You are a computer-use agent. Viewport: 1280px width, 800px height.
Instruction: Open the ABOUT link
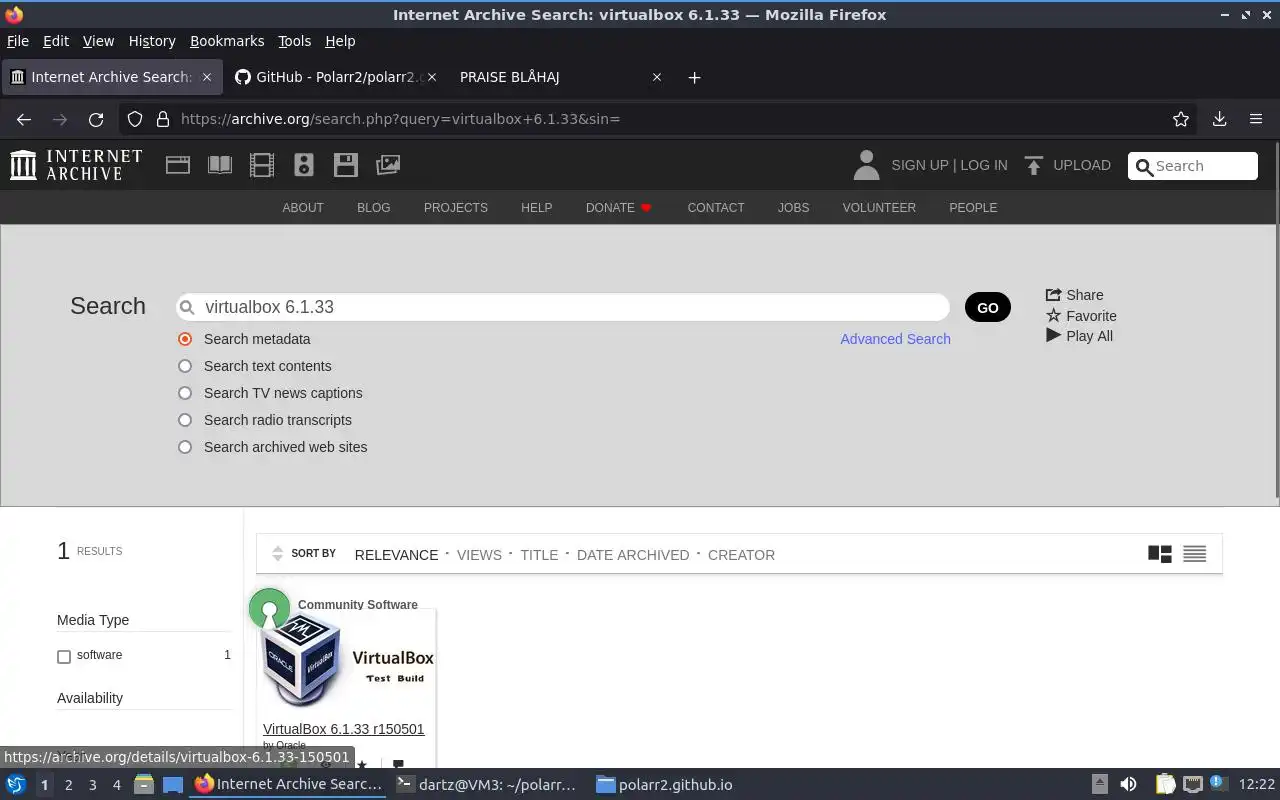tap(303, 208)
